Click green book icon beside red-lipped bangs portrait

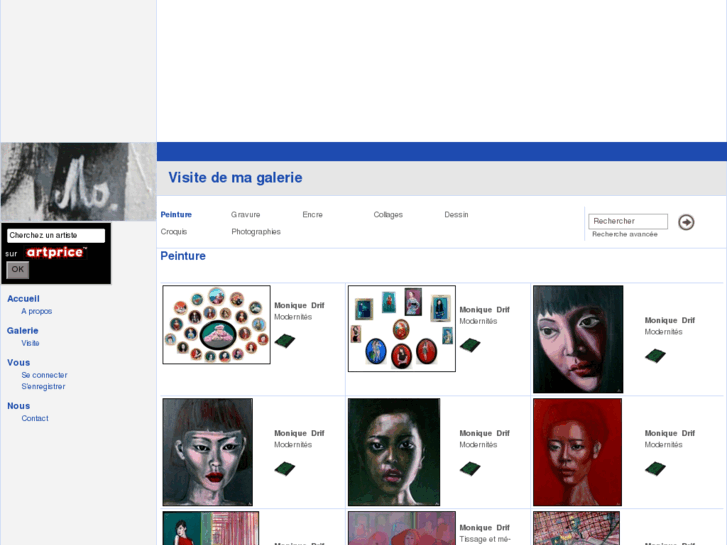pos(285,468)
